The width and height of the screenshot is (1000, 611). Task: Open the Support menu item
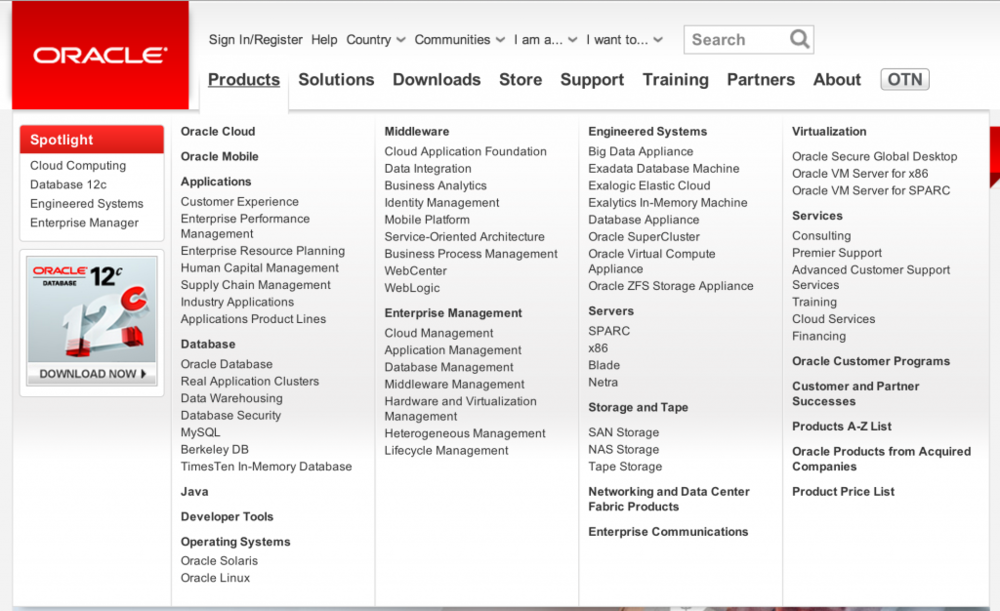tap(592, 80)
